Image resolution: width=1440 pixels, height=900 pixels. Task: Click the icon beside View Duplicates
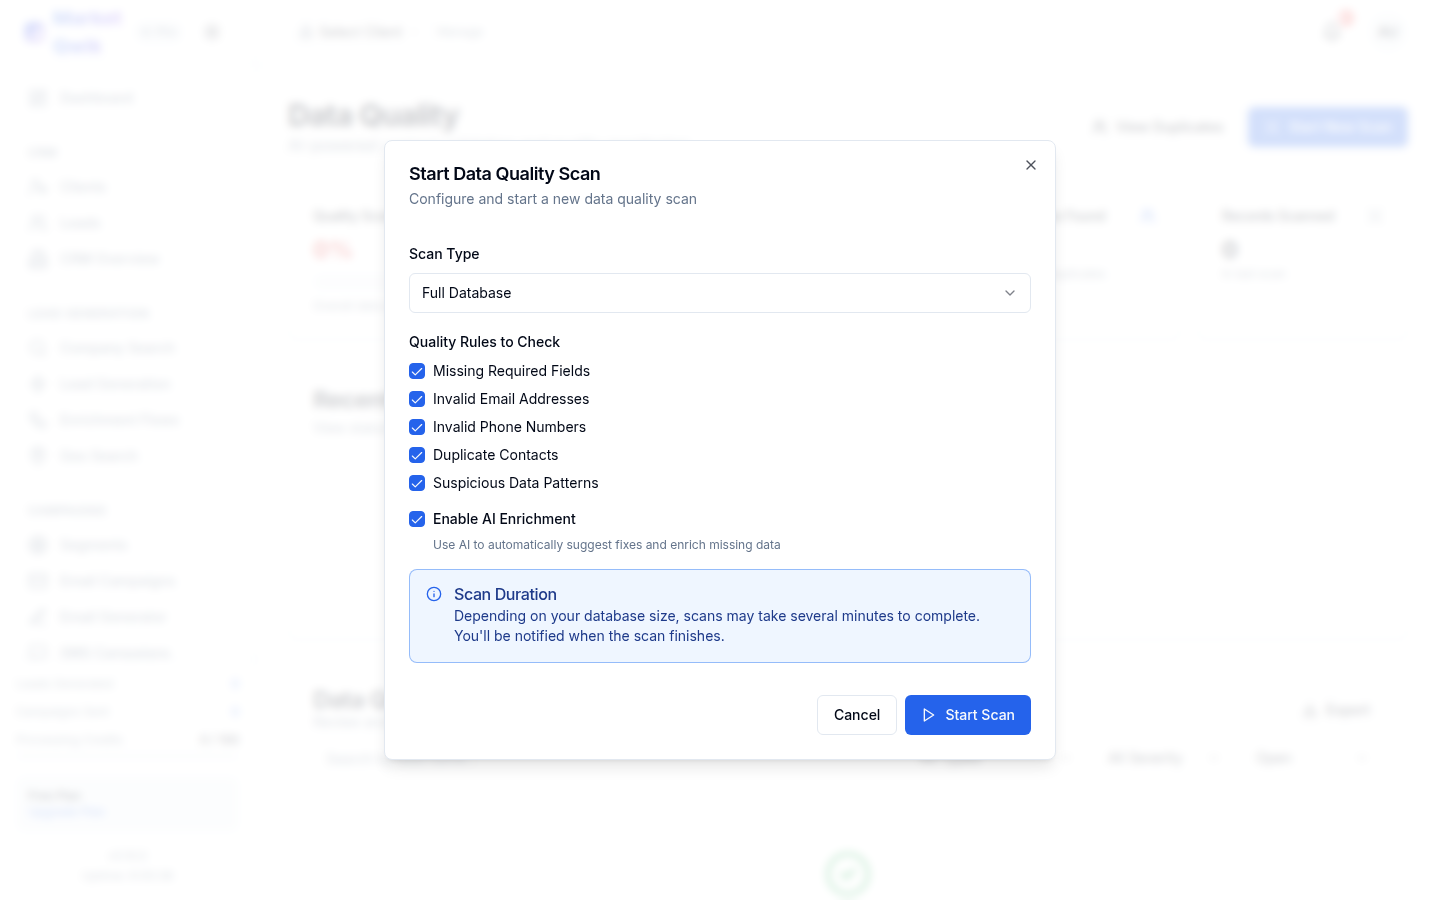(x=1100, y=126)
